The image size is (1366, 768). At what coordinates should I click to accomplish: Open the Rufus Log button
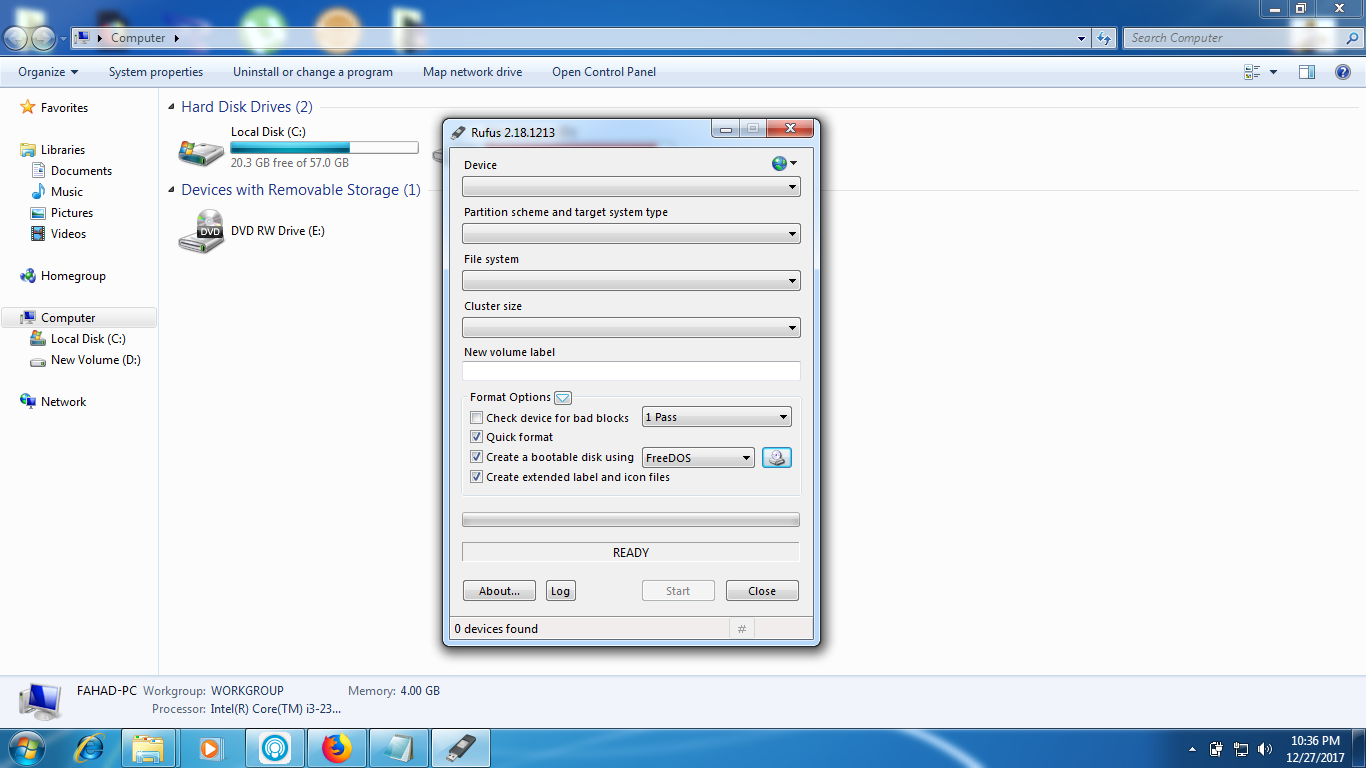point(560,591)
